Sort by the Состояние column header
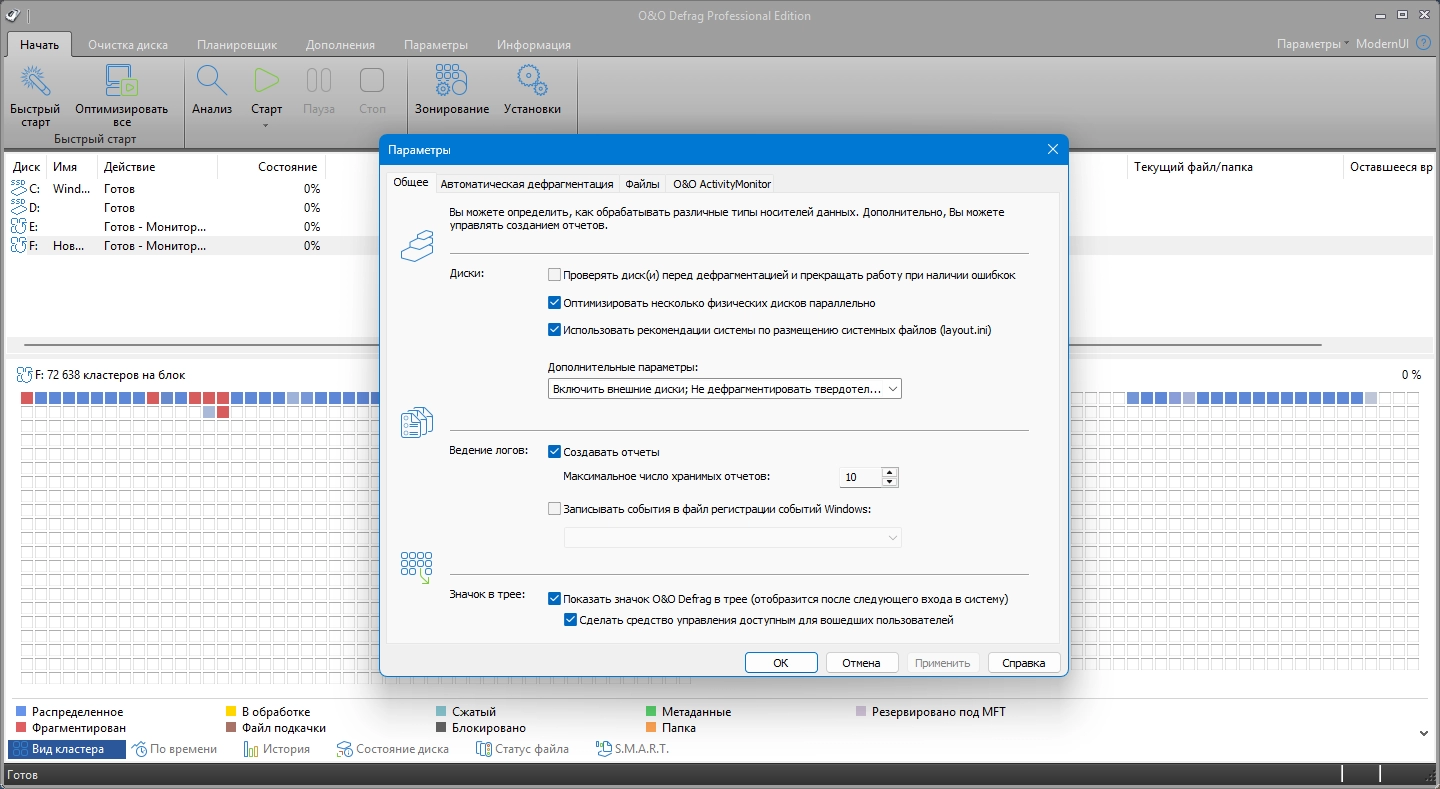The image size is (1440, 789). tap(272, 167)
